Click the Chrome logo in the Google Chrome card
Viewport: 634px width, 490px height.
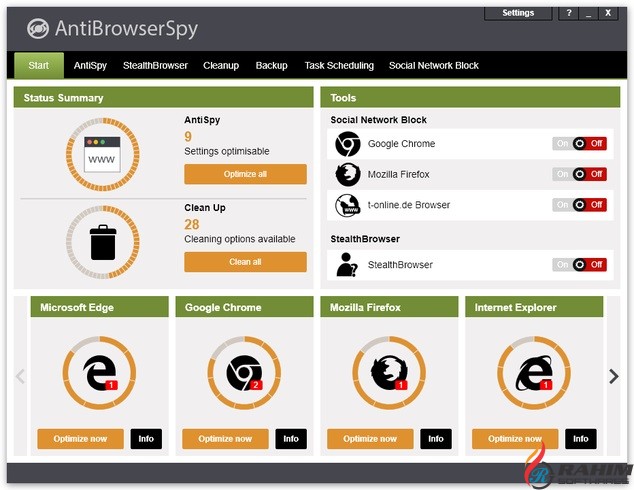pos(244,373)
